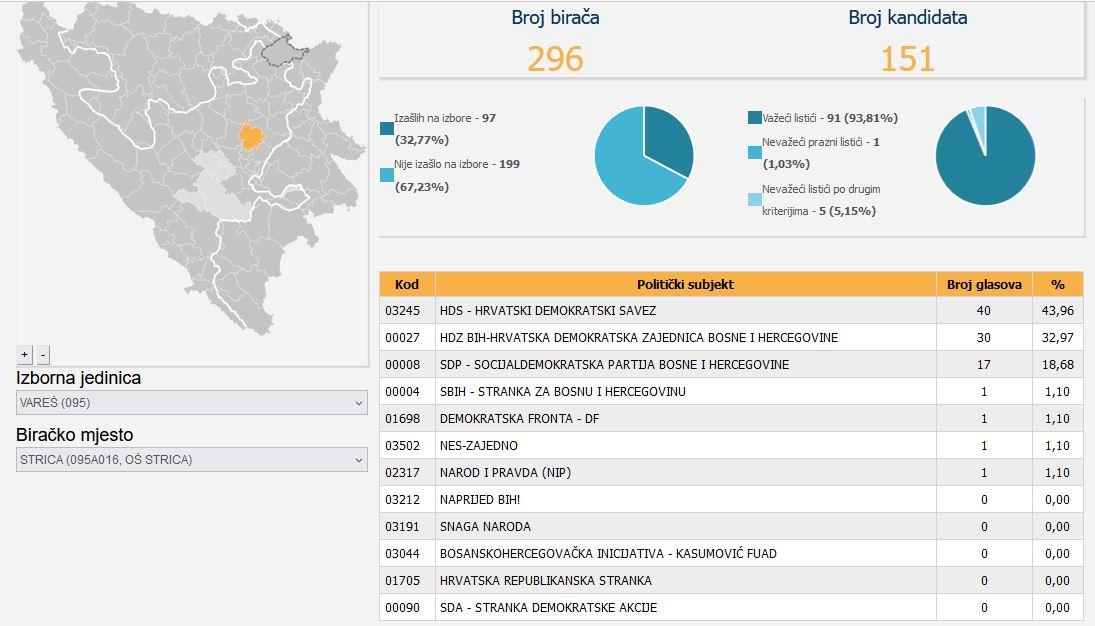
Task: Click party code 00004
Action: [x=402, y=391]
